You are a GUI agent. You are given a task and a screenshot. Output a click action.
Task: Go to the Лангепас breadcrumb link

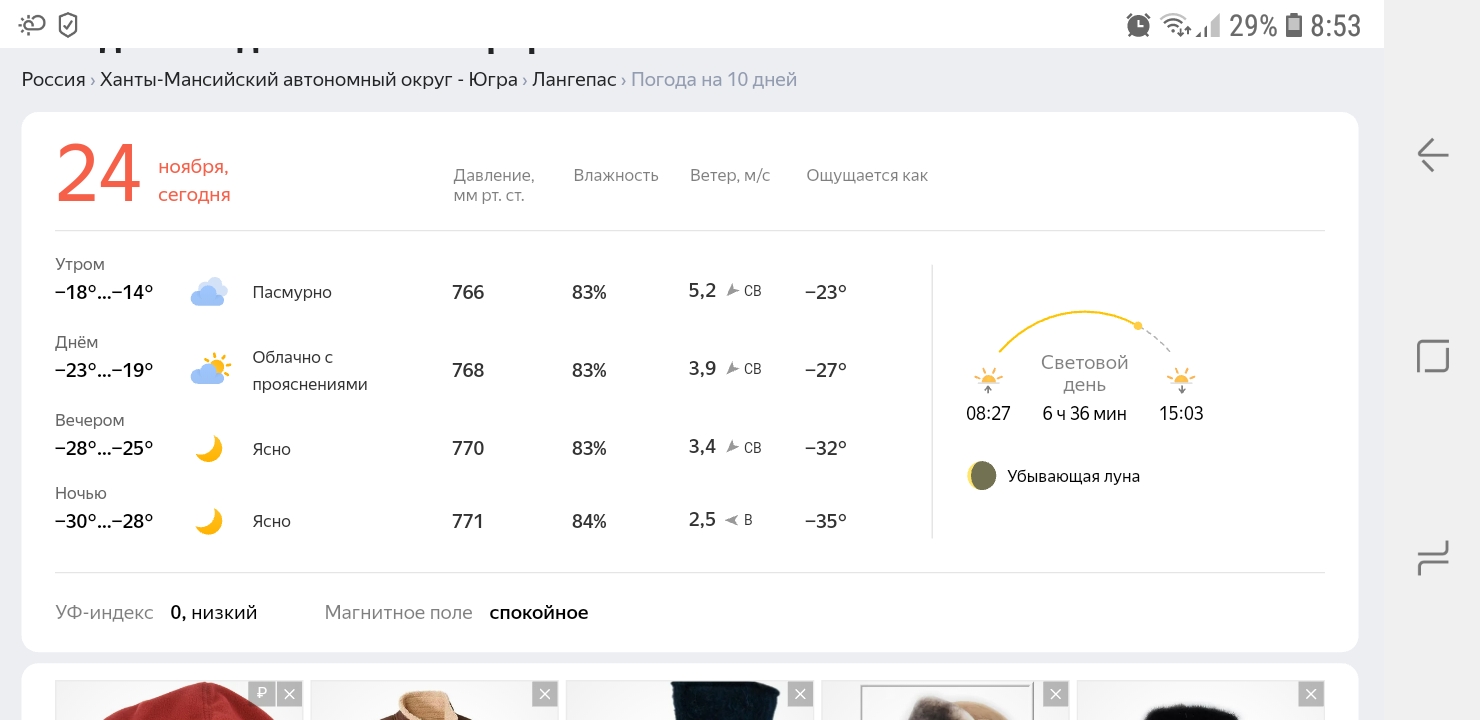574,80
